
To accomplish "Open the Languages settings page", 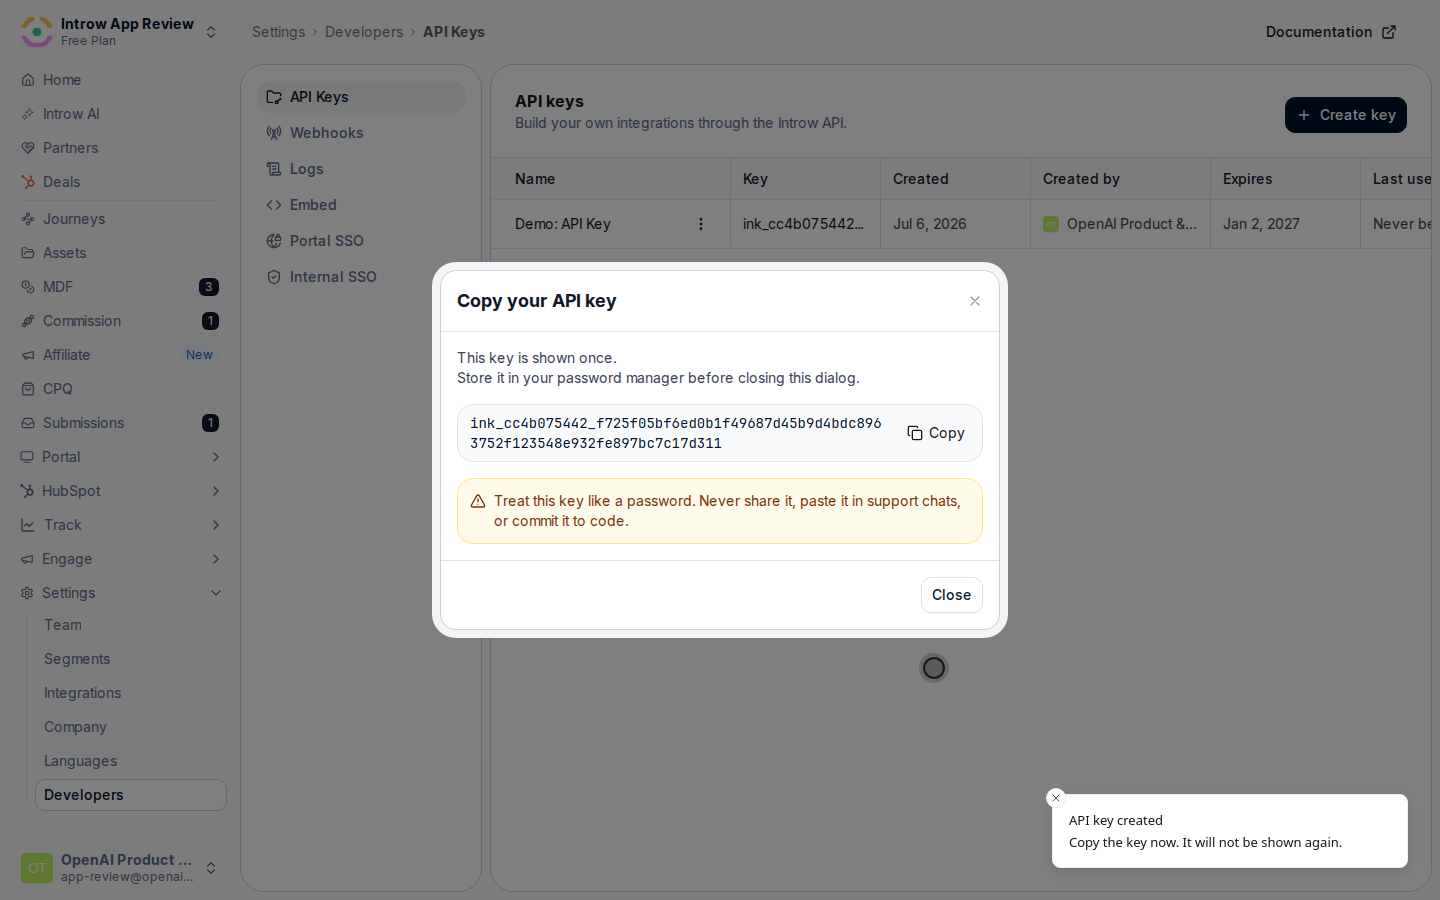I will point(80,761).
